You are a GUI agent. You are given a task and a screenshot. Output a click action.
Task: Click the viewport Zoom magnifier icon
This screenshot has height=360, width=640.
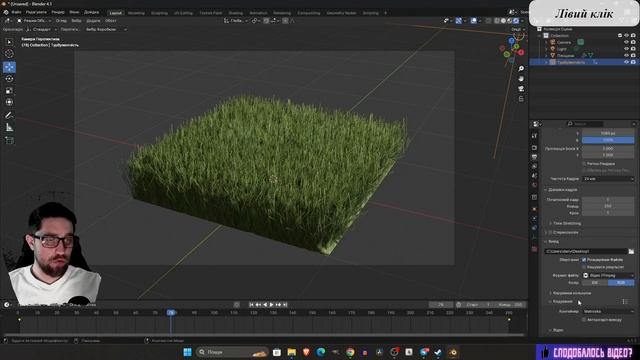[x=521, y=69]
